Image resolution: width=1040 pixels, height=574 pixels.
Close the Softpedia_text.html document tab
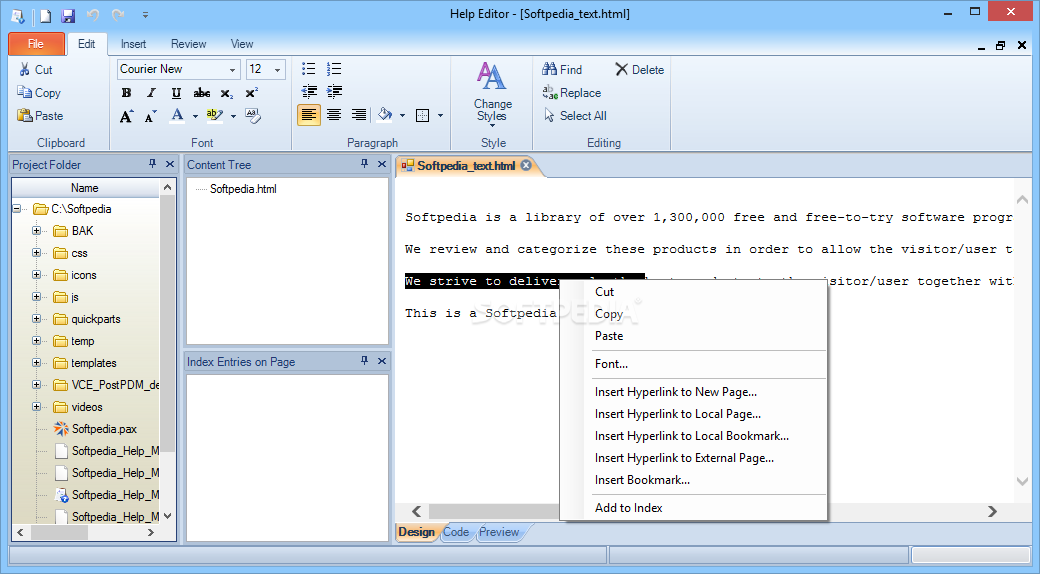[526, 165]
